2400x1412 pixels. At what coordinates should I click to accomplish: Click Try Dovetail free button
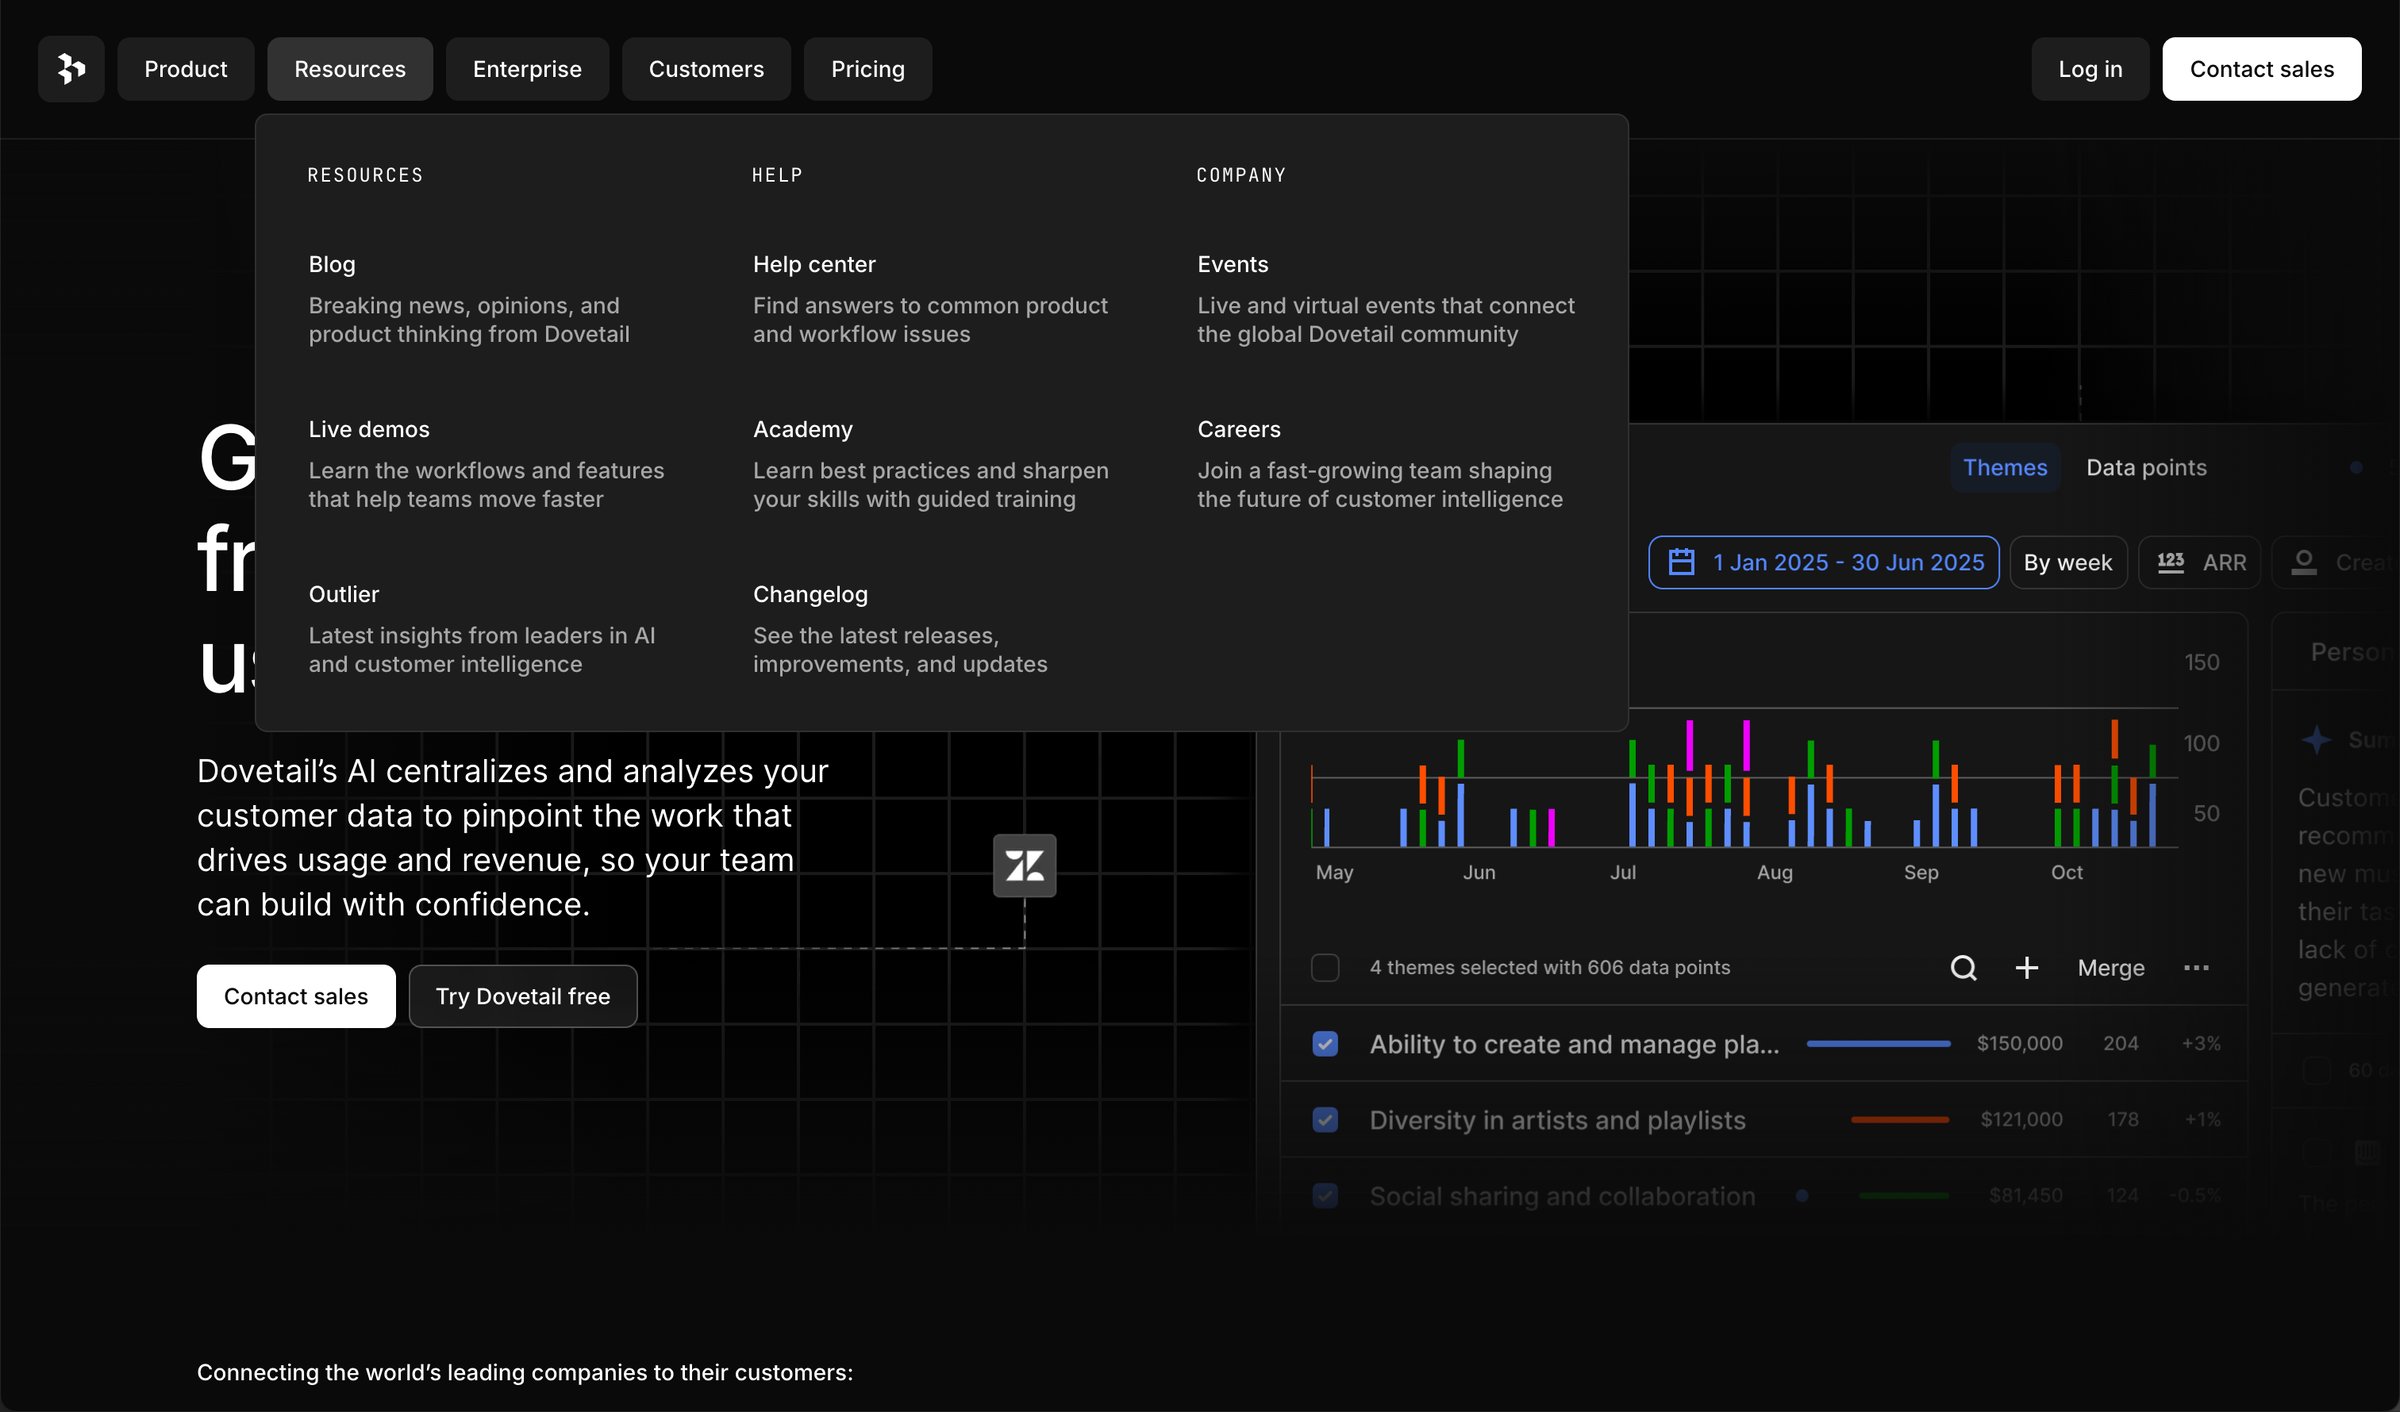[523, 996]
